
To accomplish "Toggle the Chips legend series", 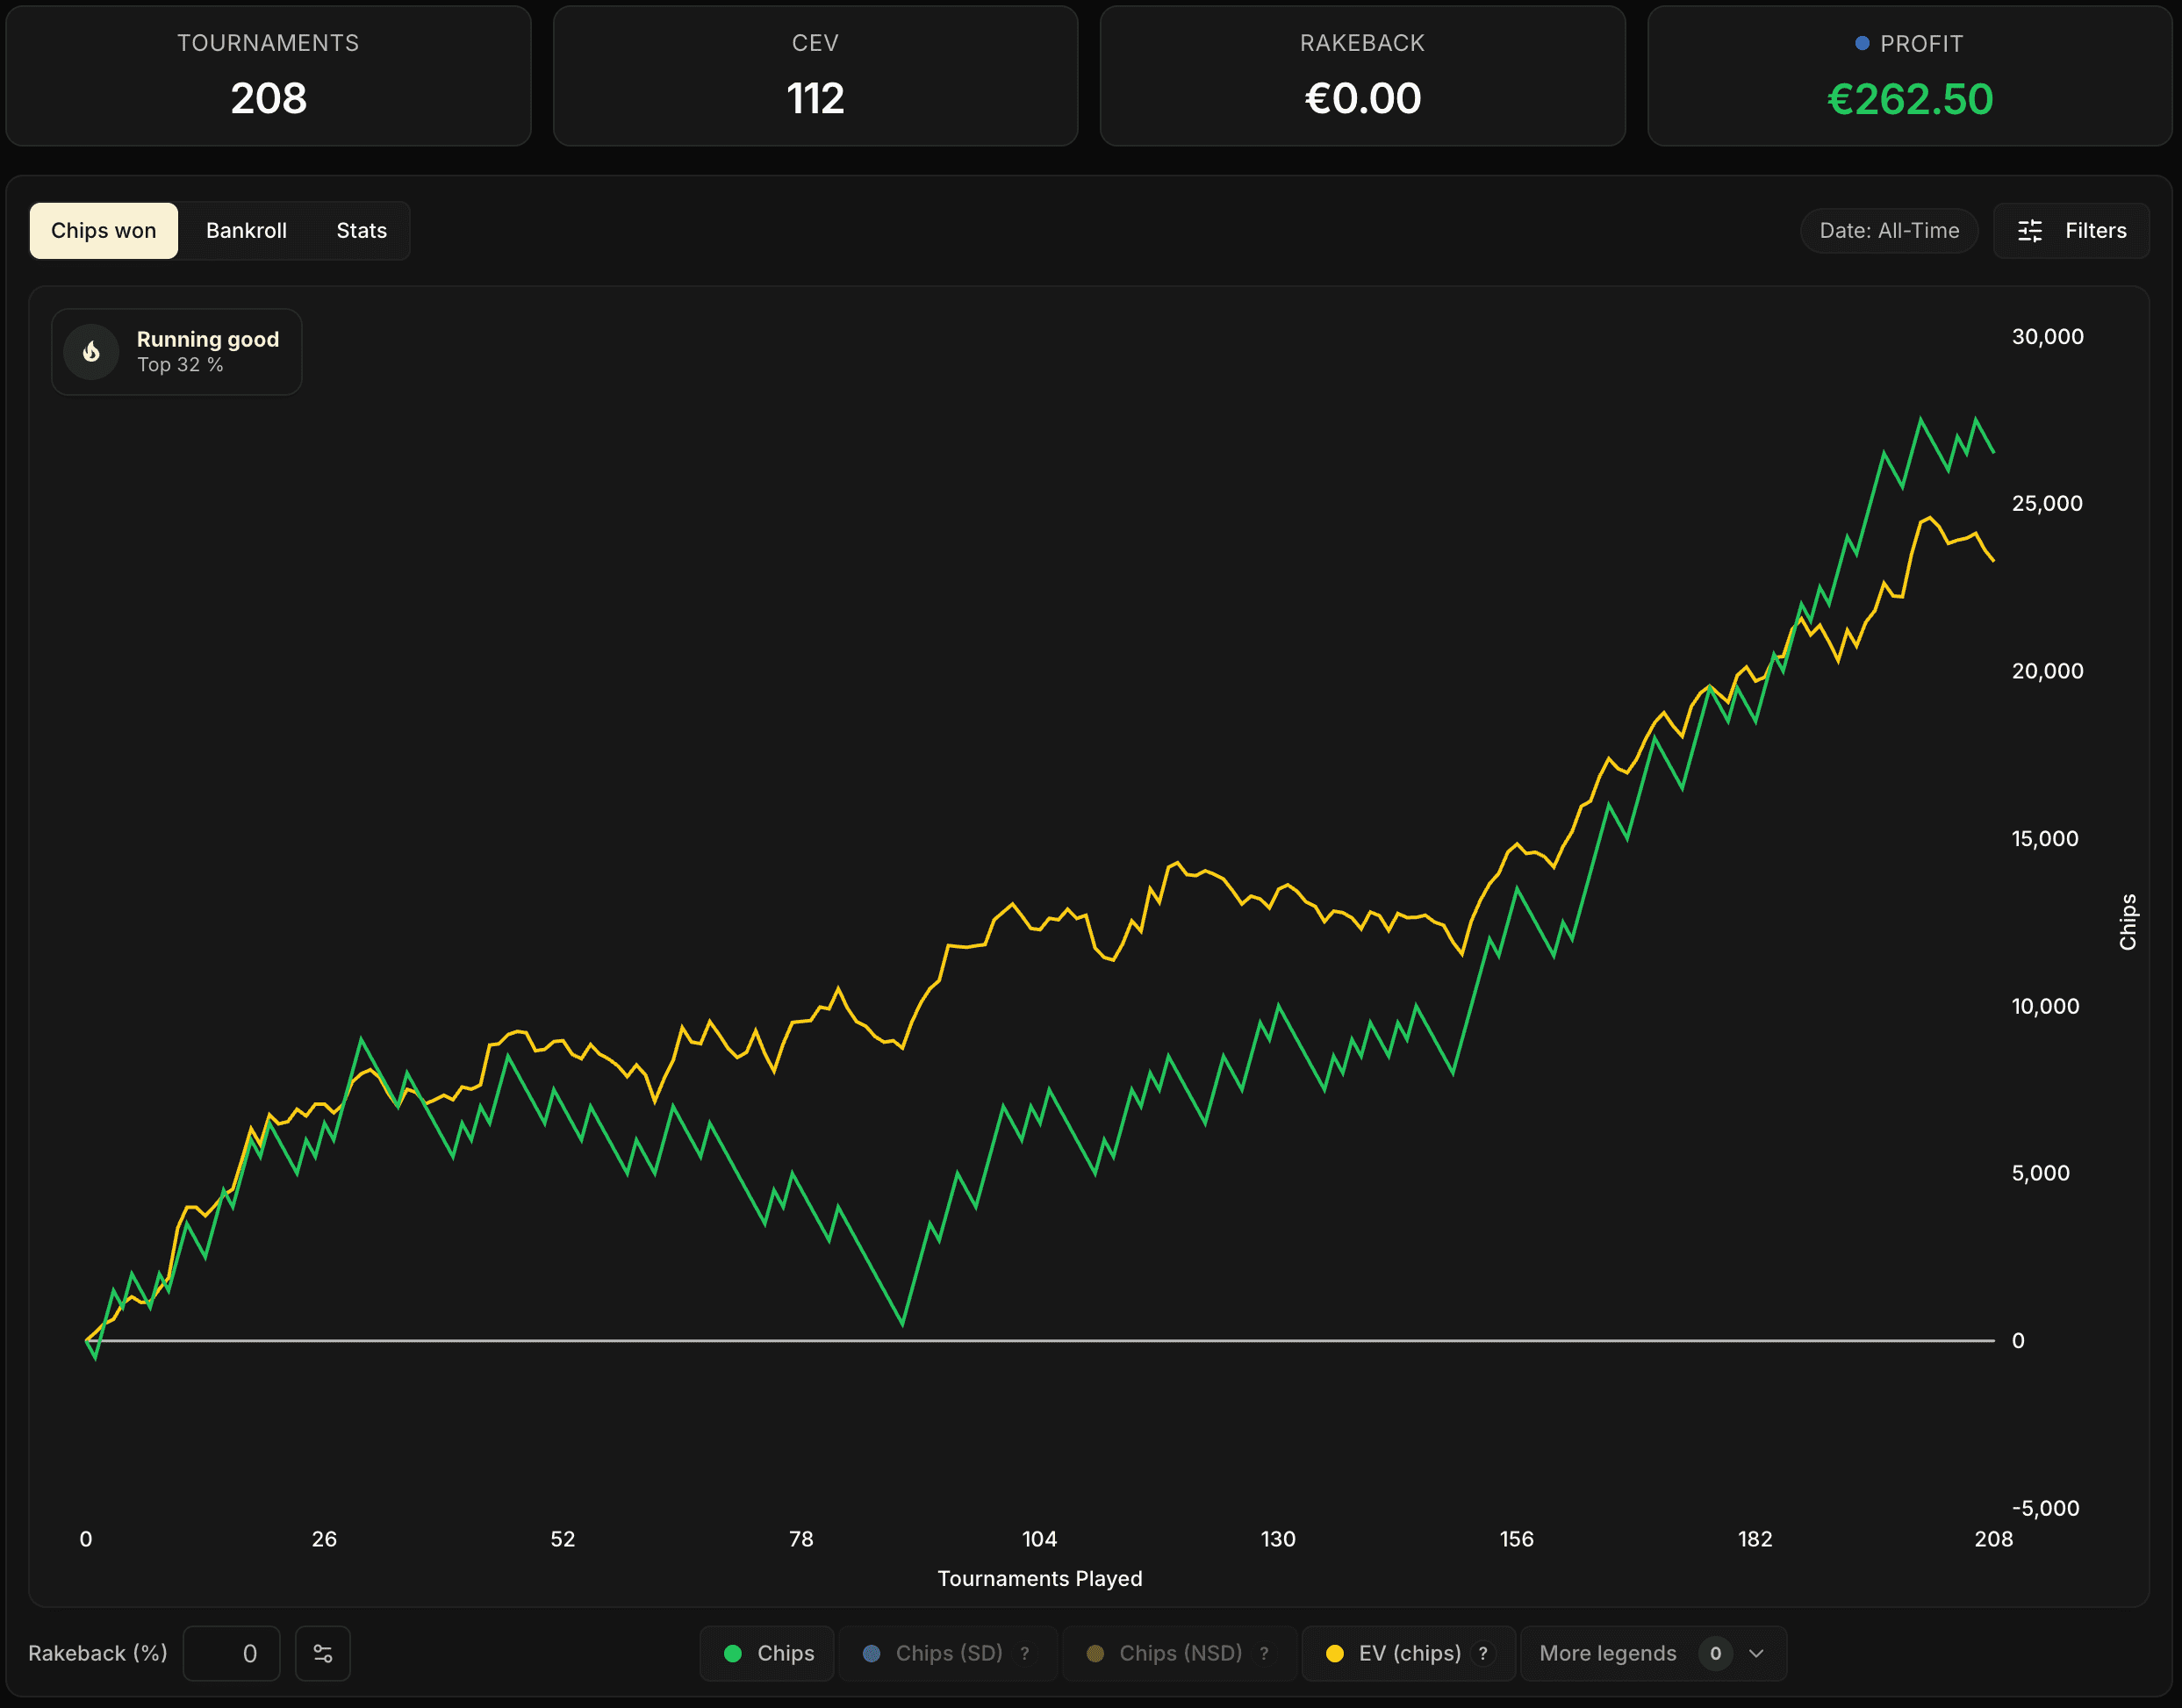I will tap(768, 1653).
